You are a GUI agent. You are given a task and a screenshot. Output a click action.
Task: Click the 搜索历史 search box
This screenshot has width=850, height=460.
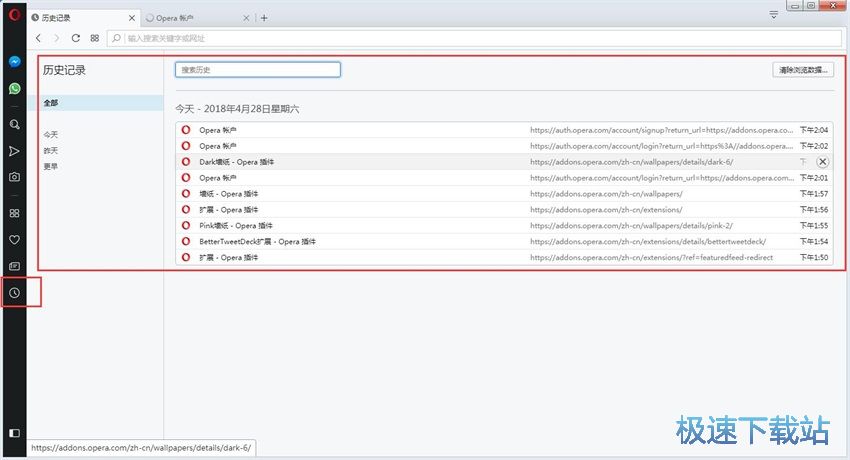[257, 70]
